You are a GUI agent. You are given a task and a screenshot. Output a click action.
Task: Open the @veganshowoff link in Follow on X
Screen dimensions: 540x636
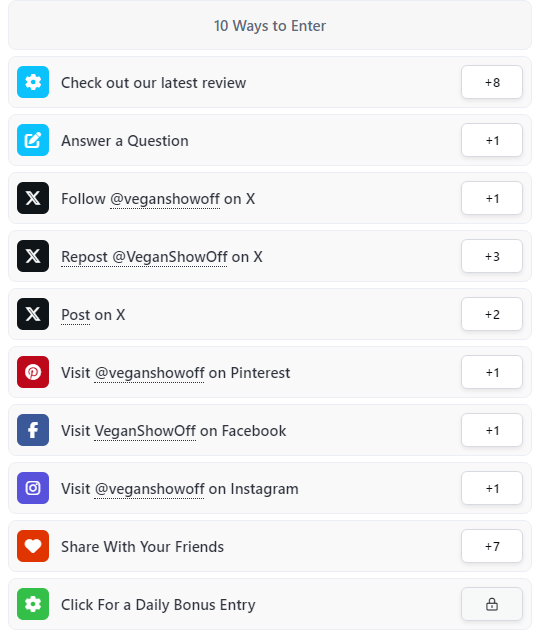165,199
